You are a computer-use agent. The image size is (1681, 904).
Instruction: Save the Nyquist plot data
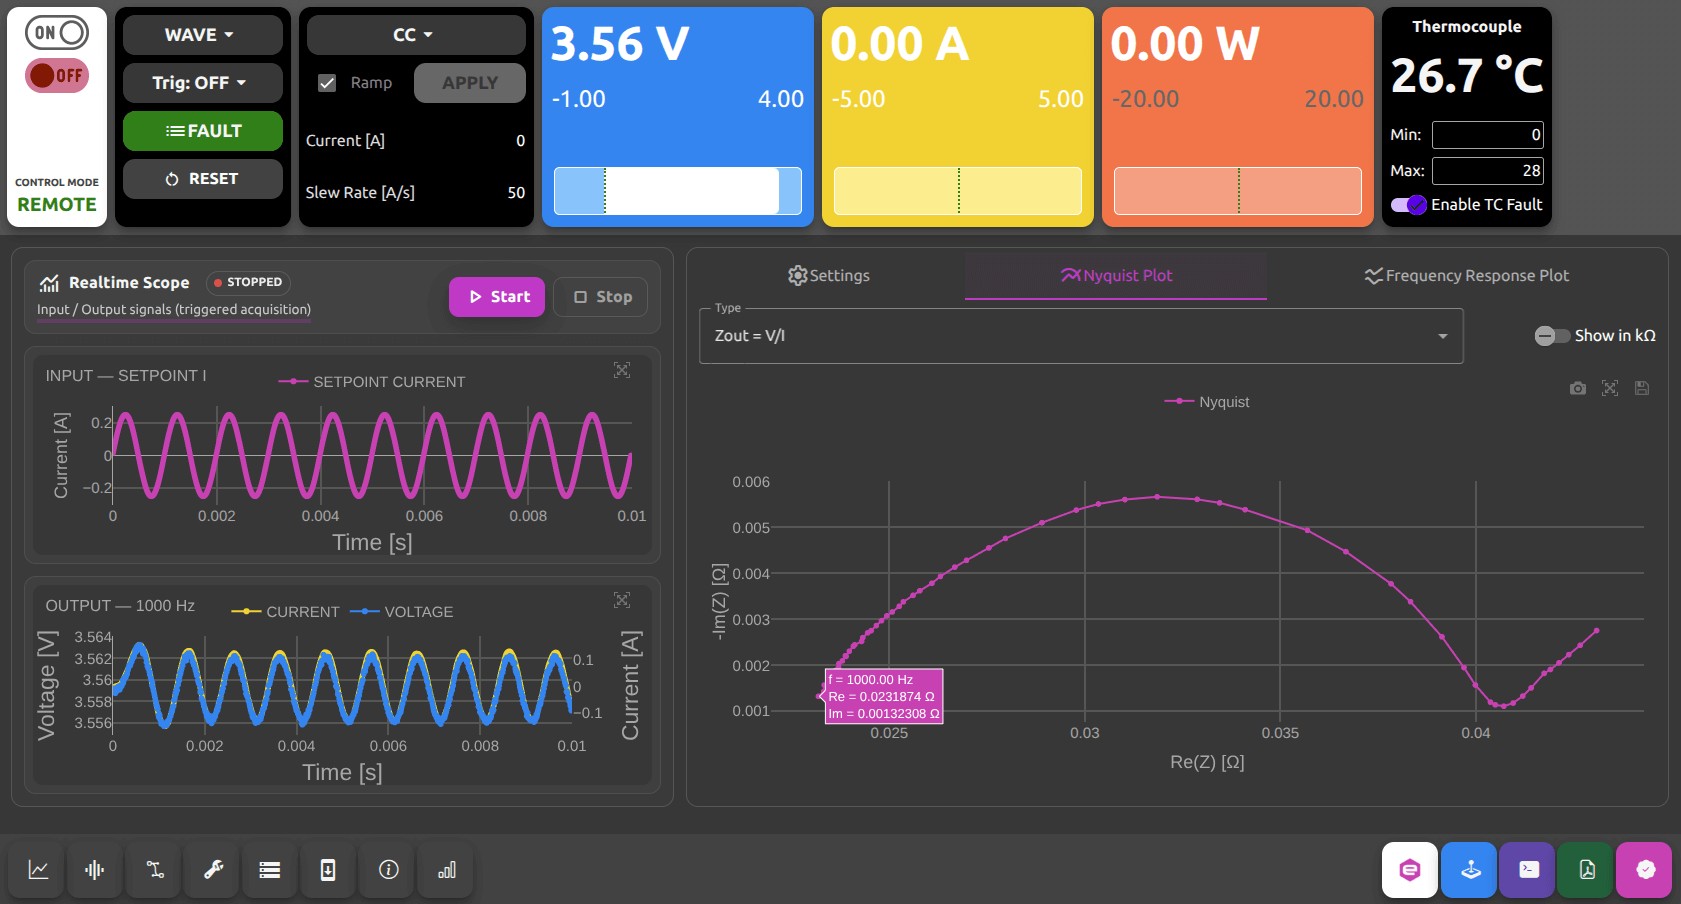pos(1641,388)
